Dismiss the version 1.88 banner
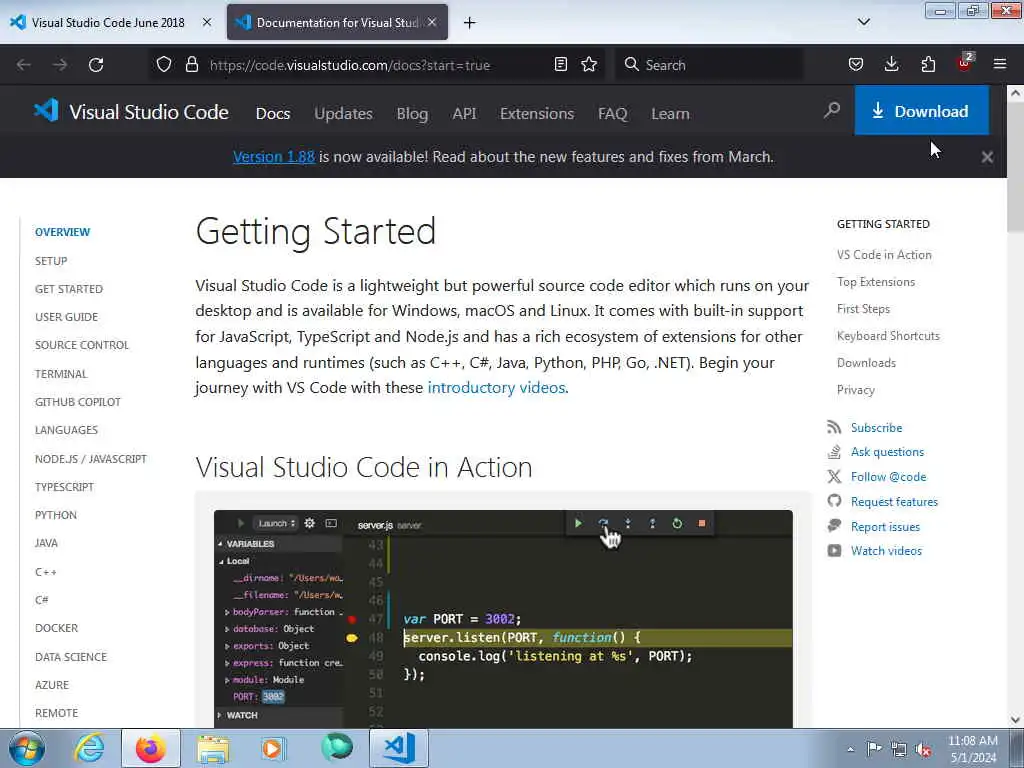1024x768 pixels. click(x=987, y=157)
